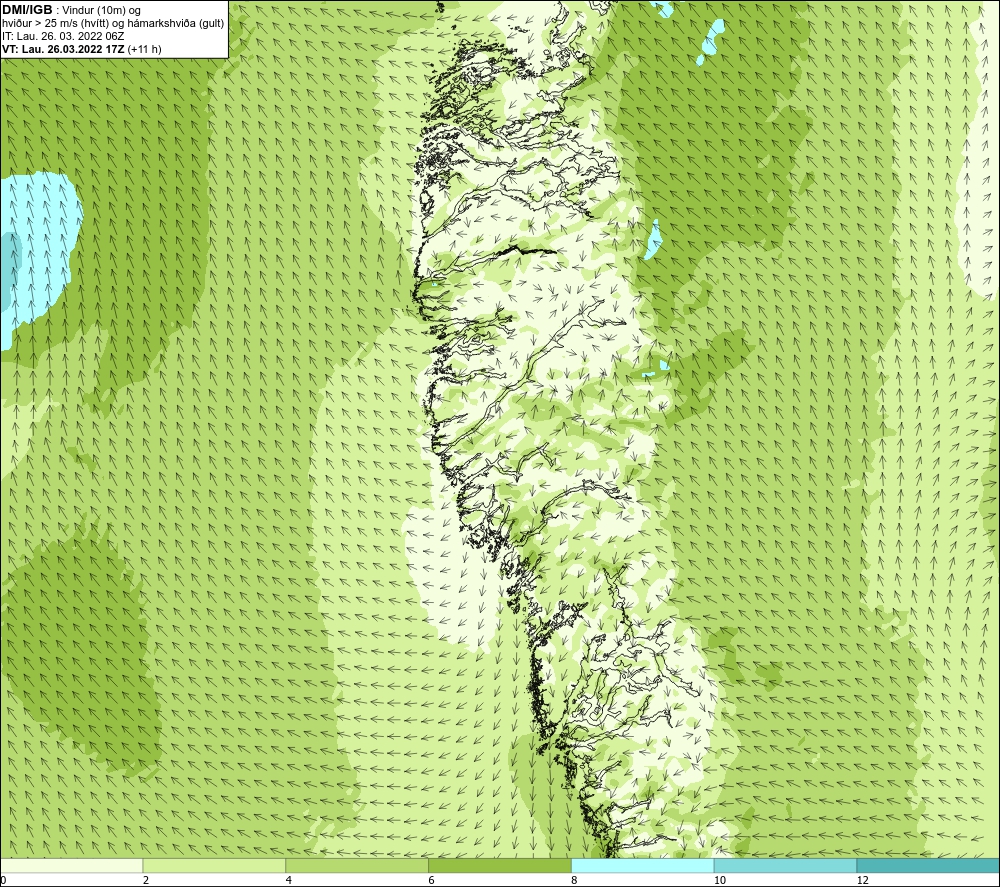The height and width of the screenshot is (887, 1000).
Task: Click the 'hviður > 25 m/s' legend line
Action: pyautogui.click(x=113, y=24)
